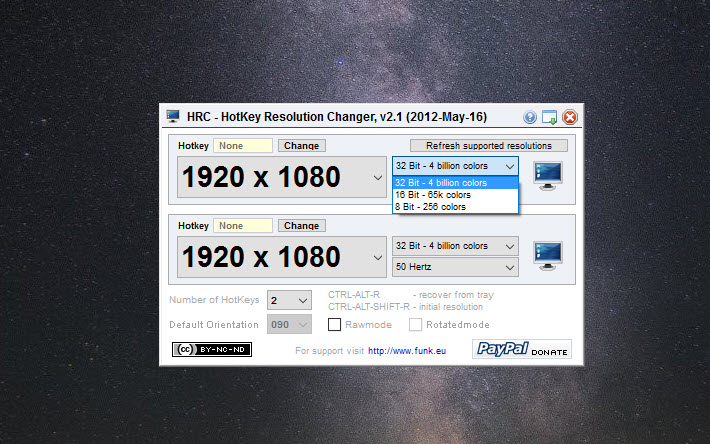This screenshot has height=444, width=710.
Task: Click the CTRL-ALT-SHIFT-R initial resolution text
Action: pos(405,307)
